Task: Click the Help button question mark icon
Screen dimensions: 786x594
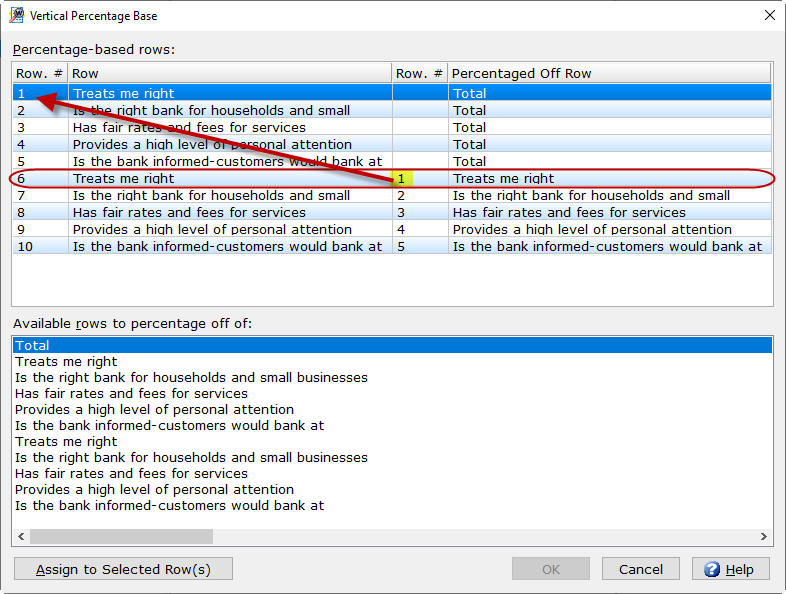Action: pos(712,569)
